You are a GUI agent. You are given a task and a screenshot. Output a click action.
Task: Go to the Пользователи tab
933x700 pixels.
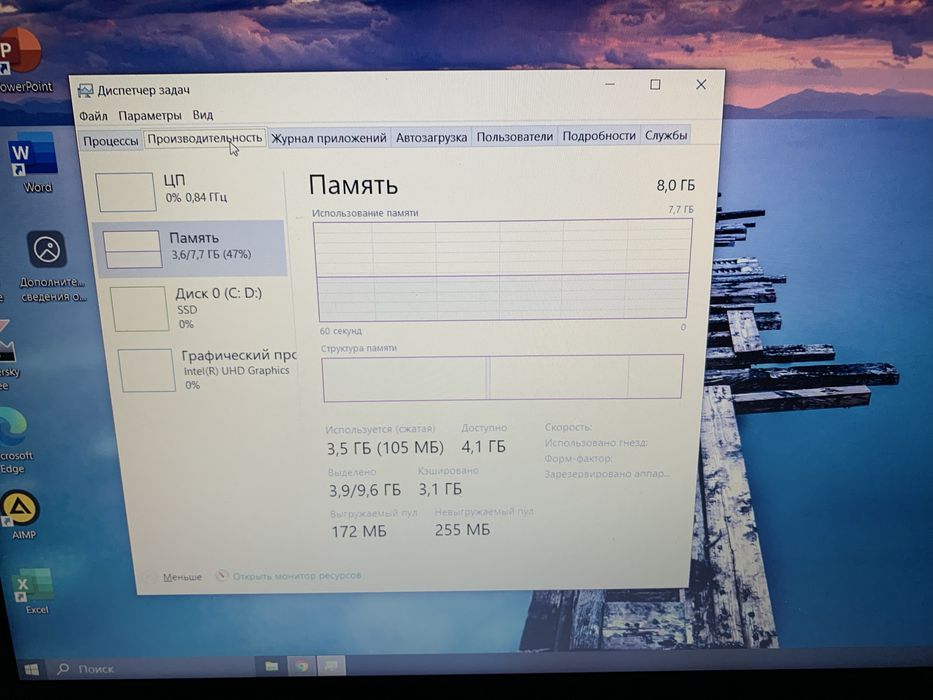click(x=515, y=136)
